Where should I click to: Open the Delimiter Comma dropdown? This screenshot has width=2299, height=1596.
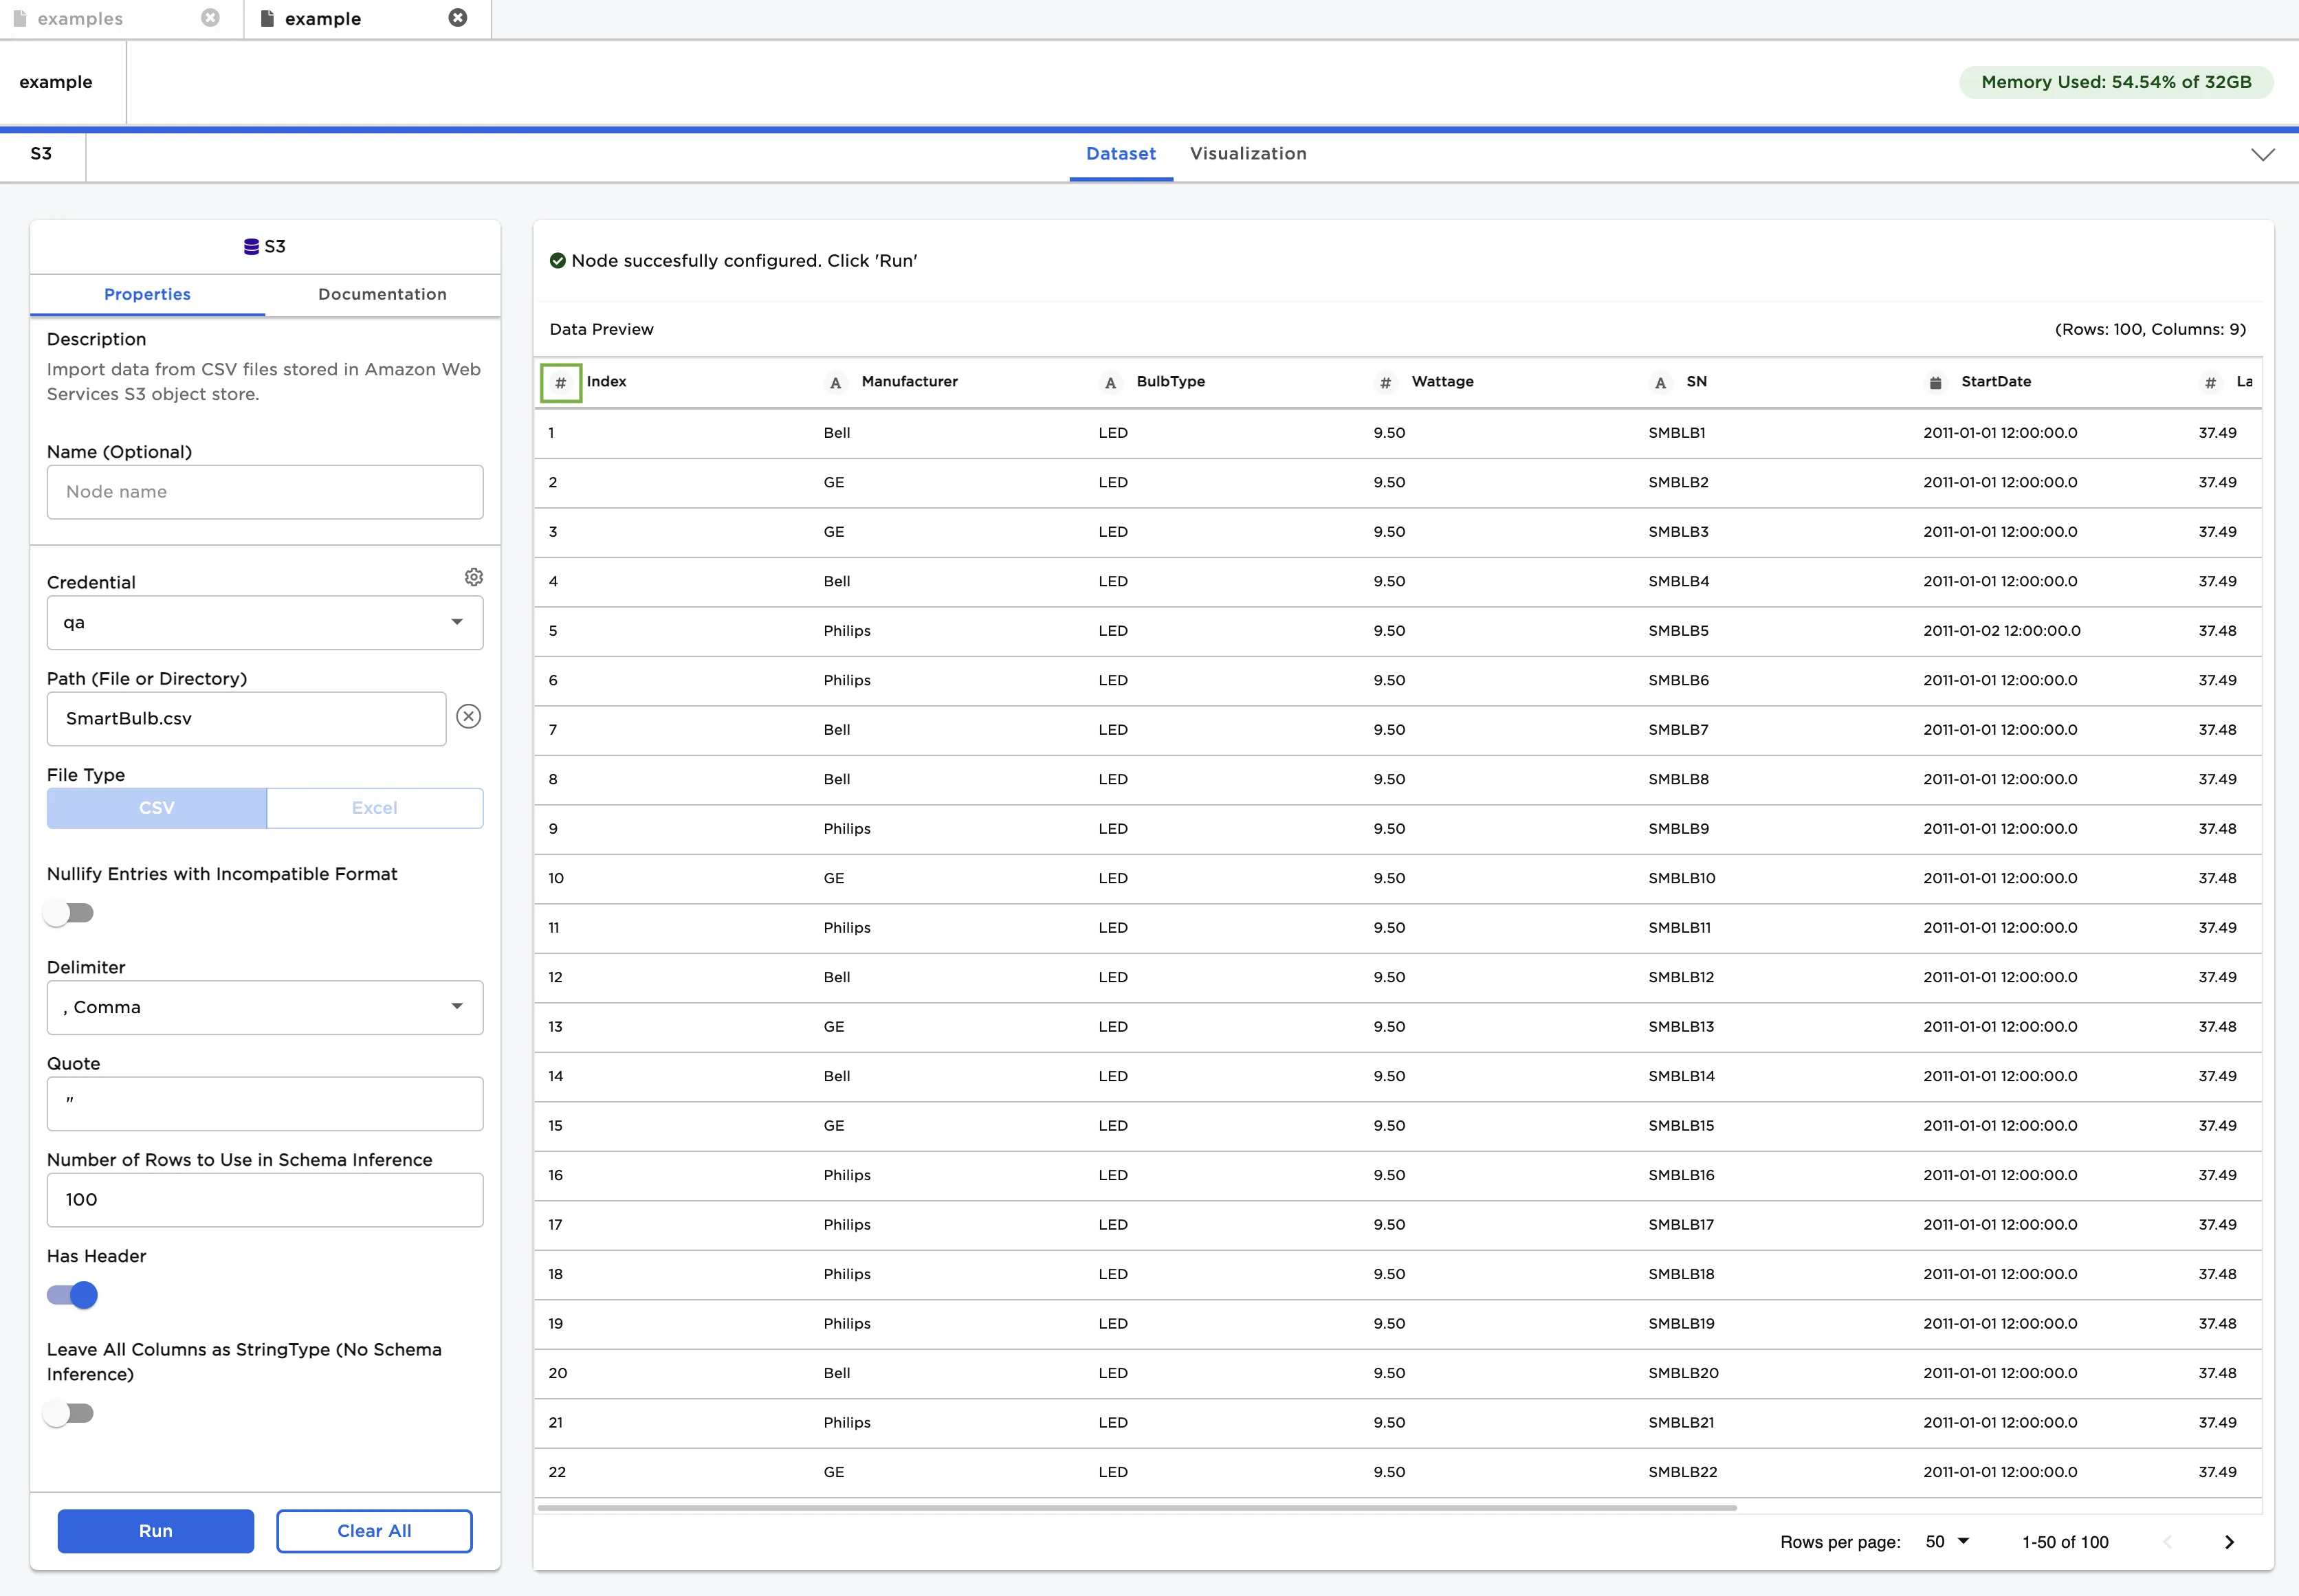265,1007
